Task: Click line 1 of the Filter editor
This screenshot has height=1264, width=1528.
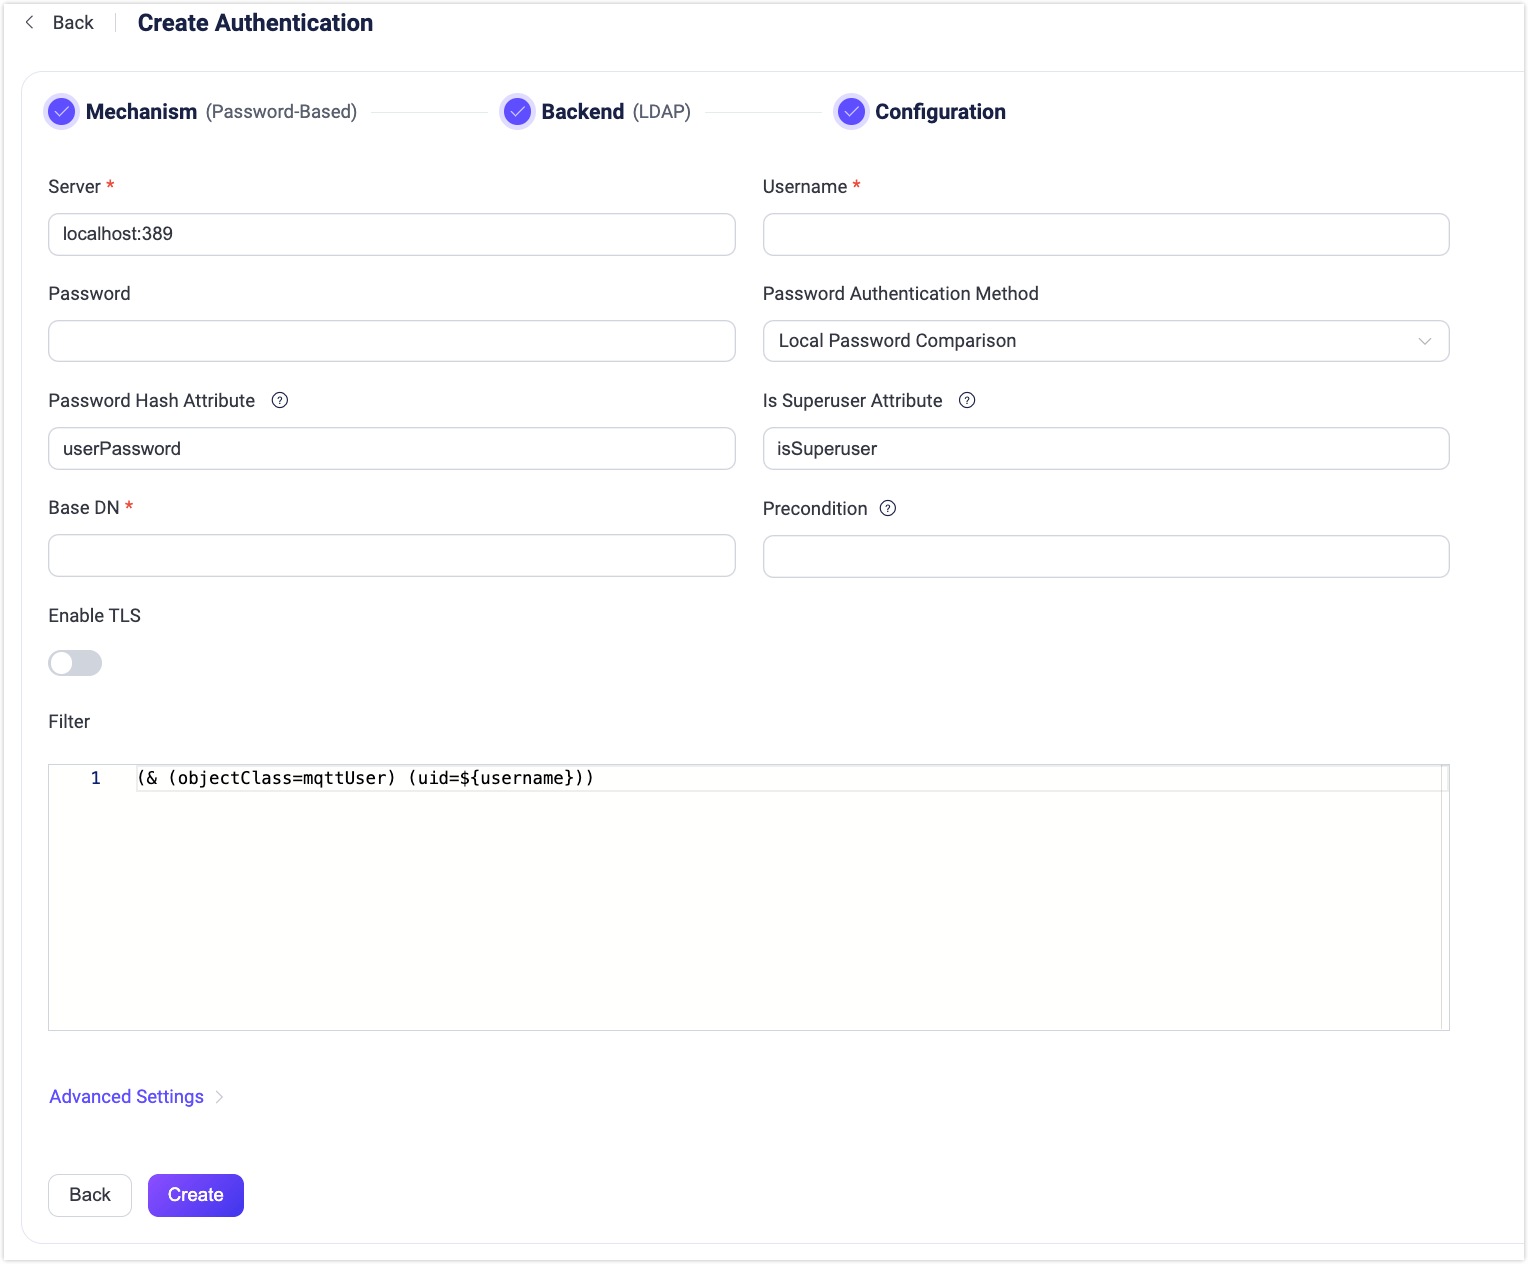Action: click(400, 777)
